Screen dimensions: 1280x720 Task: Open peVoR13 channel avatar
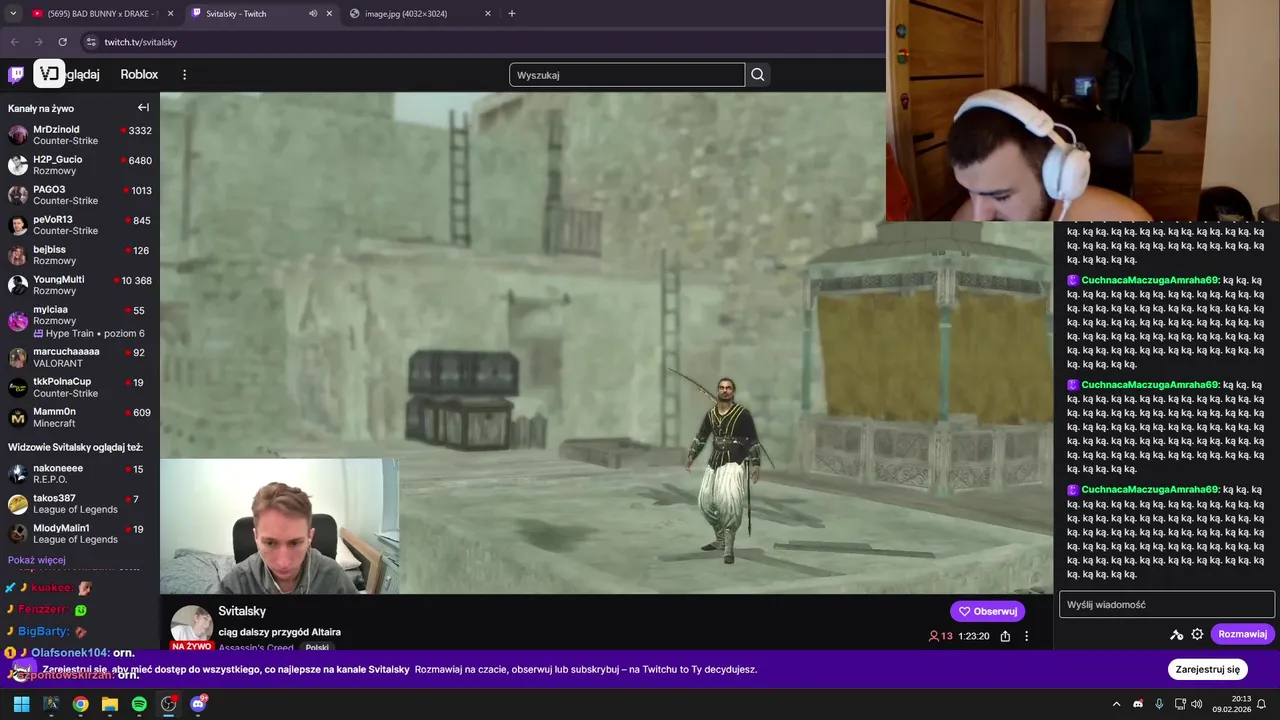pyautogui.click(x=18, y=225)
